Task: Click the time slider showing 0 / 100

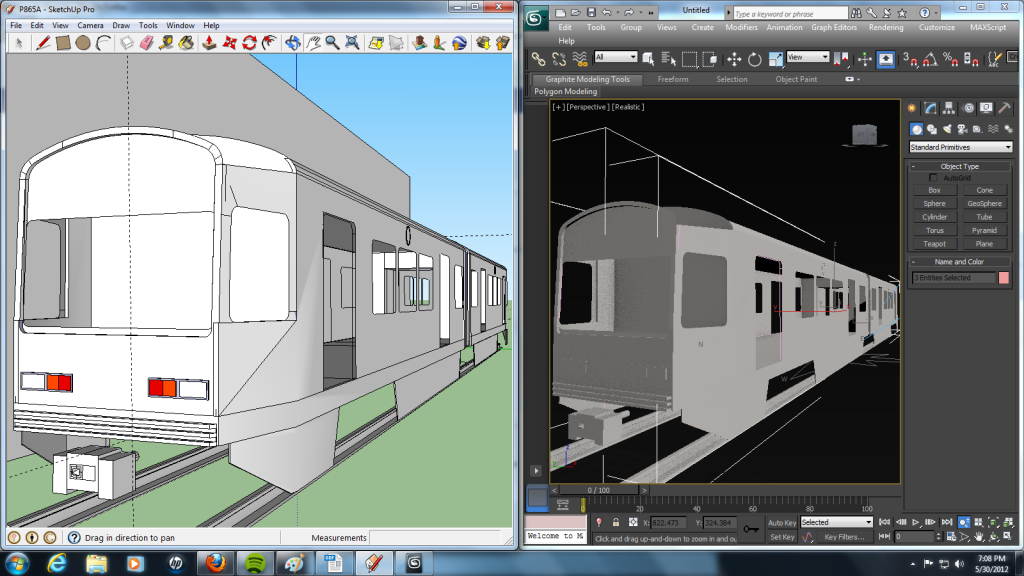Action: pyautogui.click(x=598, y=490)
